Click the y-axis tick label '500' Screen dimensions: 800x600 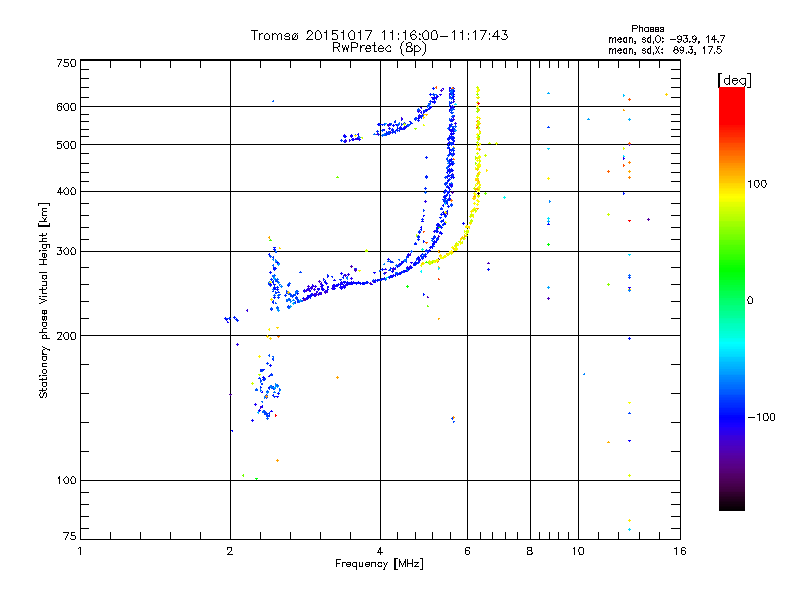coord(66,145)
